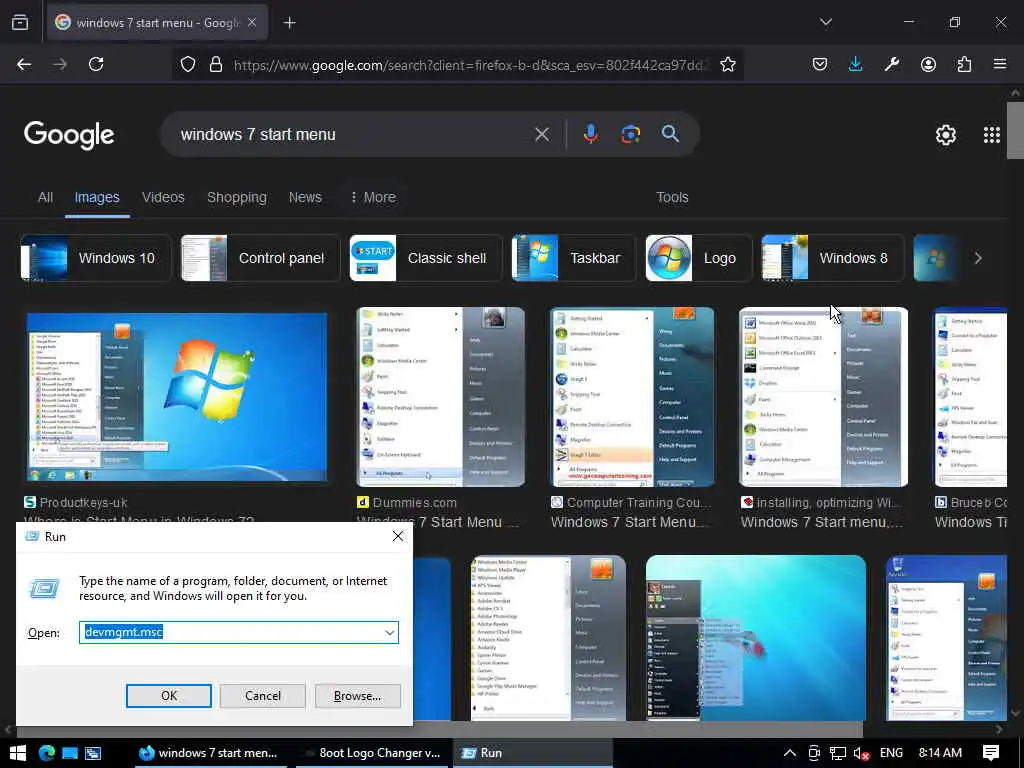This screenshot has width=1024, height=768.
Task: Close the windows 7 start menu tab
Action: point(252,22)
